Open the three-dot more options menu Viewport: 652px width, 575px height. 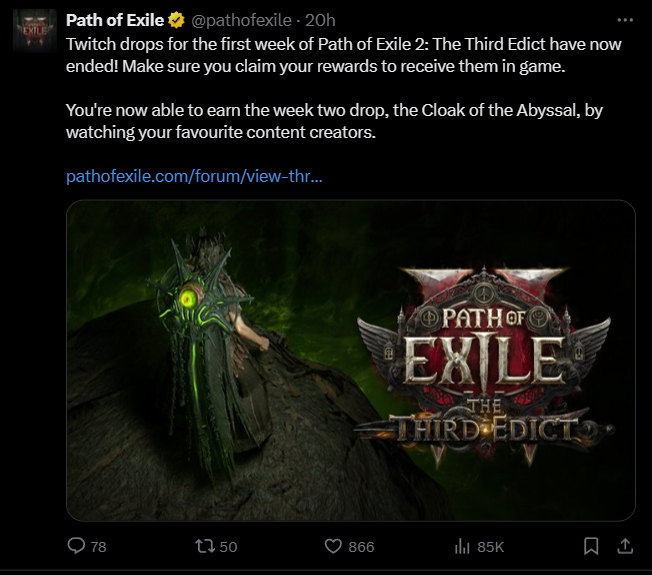point(625,20)
